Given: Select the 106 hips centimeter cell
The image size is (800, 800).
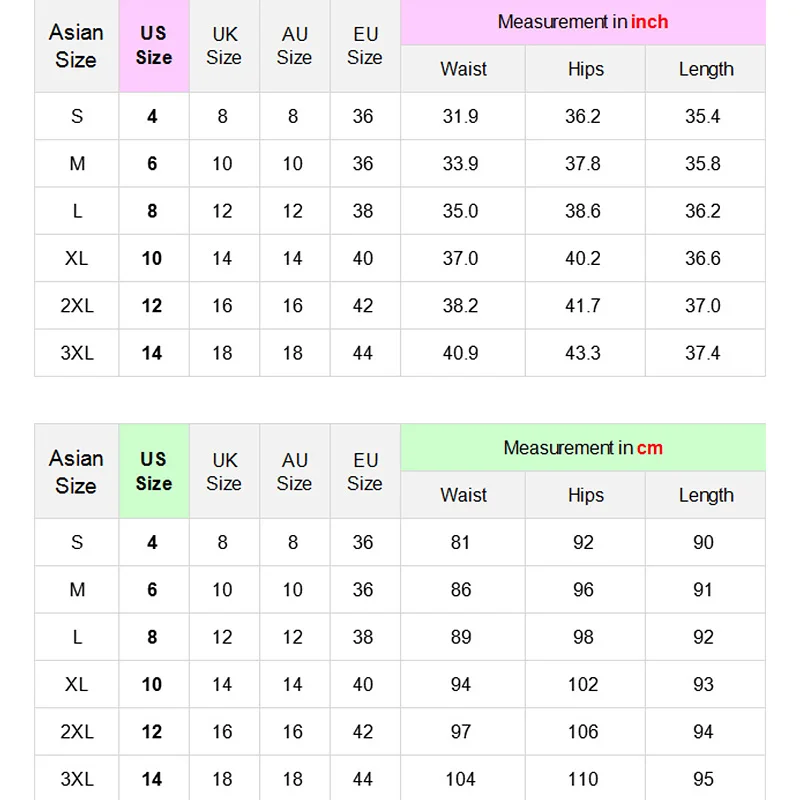Looking at the screenshot, I should (583, 732).
